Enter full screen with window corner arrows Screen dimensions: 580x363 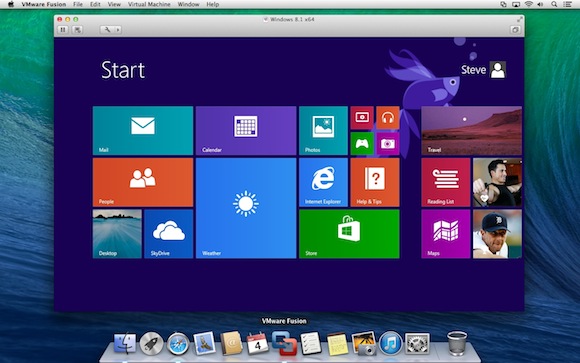[520, 19]
